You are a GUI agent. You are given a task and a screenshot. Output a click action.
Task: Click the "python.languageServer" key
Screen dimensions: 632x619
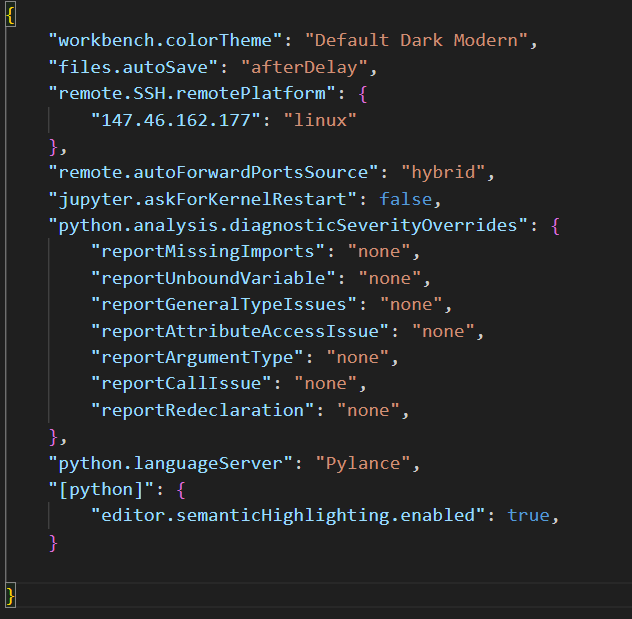170,463
